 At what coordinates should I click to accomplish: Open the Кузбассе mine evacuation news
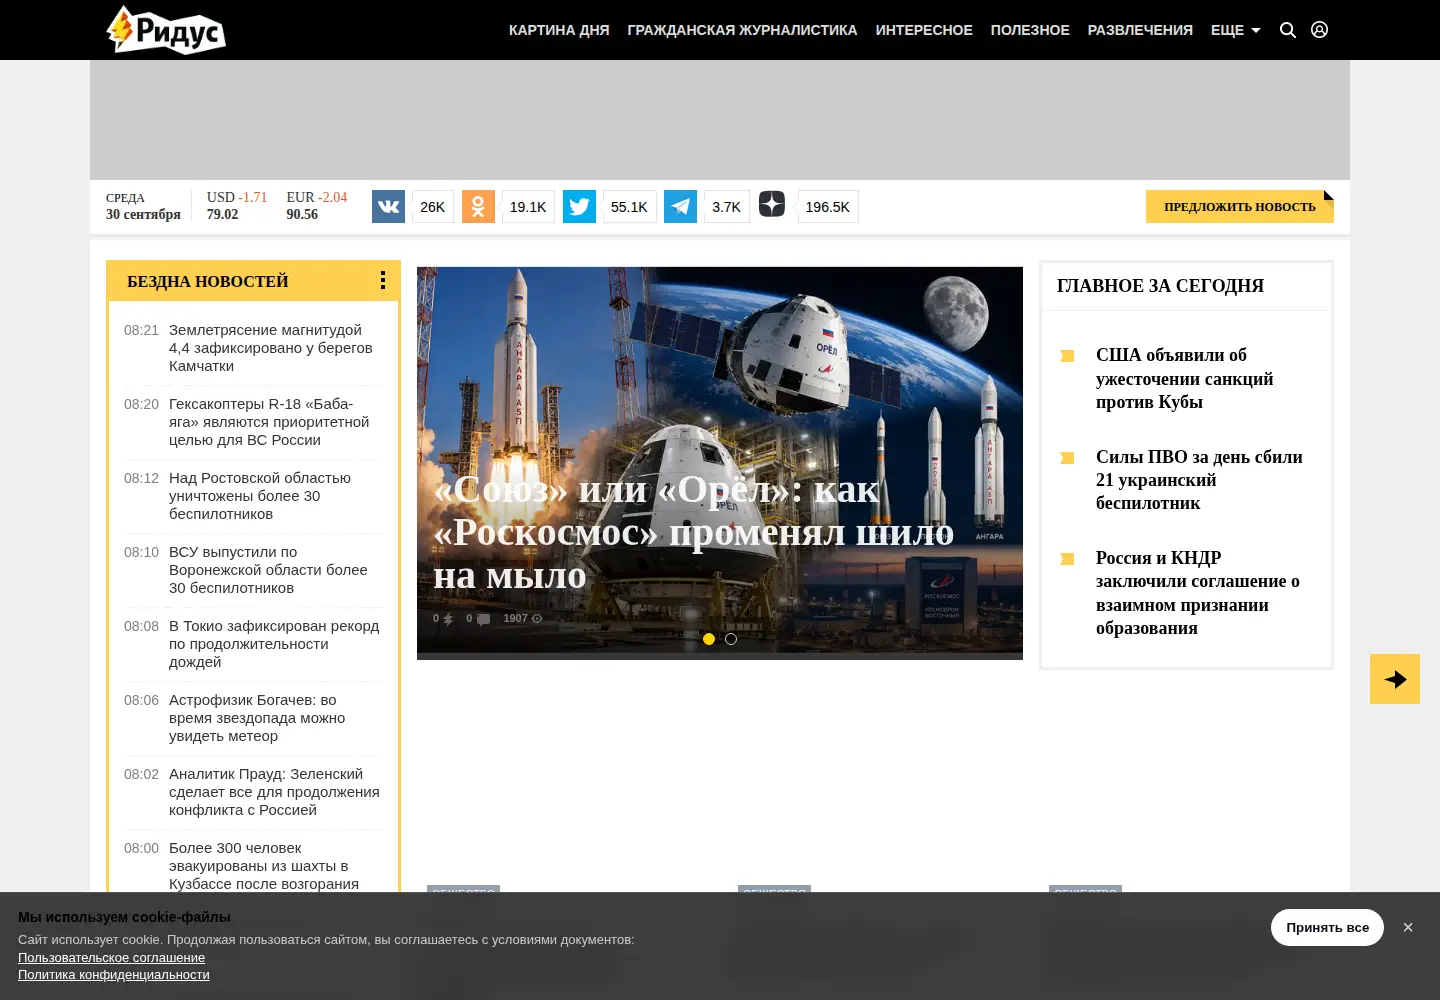pyautogui.click(x=264, y=866)
